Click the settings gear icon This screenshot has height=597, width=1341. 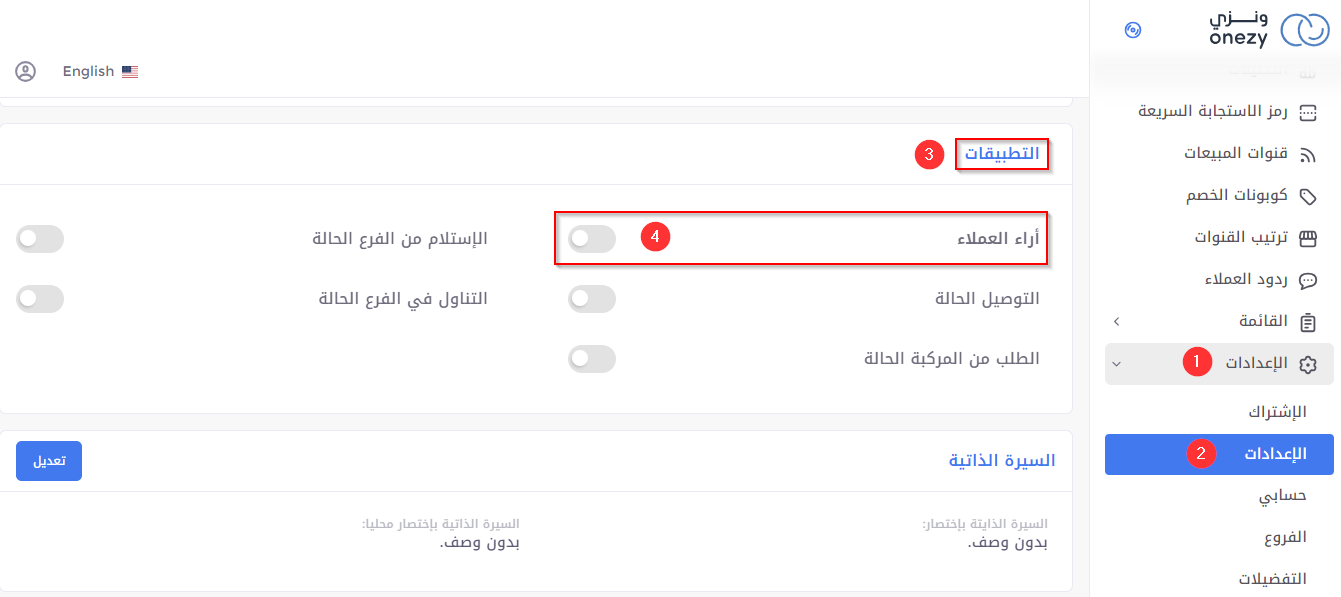click(1307, 365)
